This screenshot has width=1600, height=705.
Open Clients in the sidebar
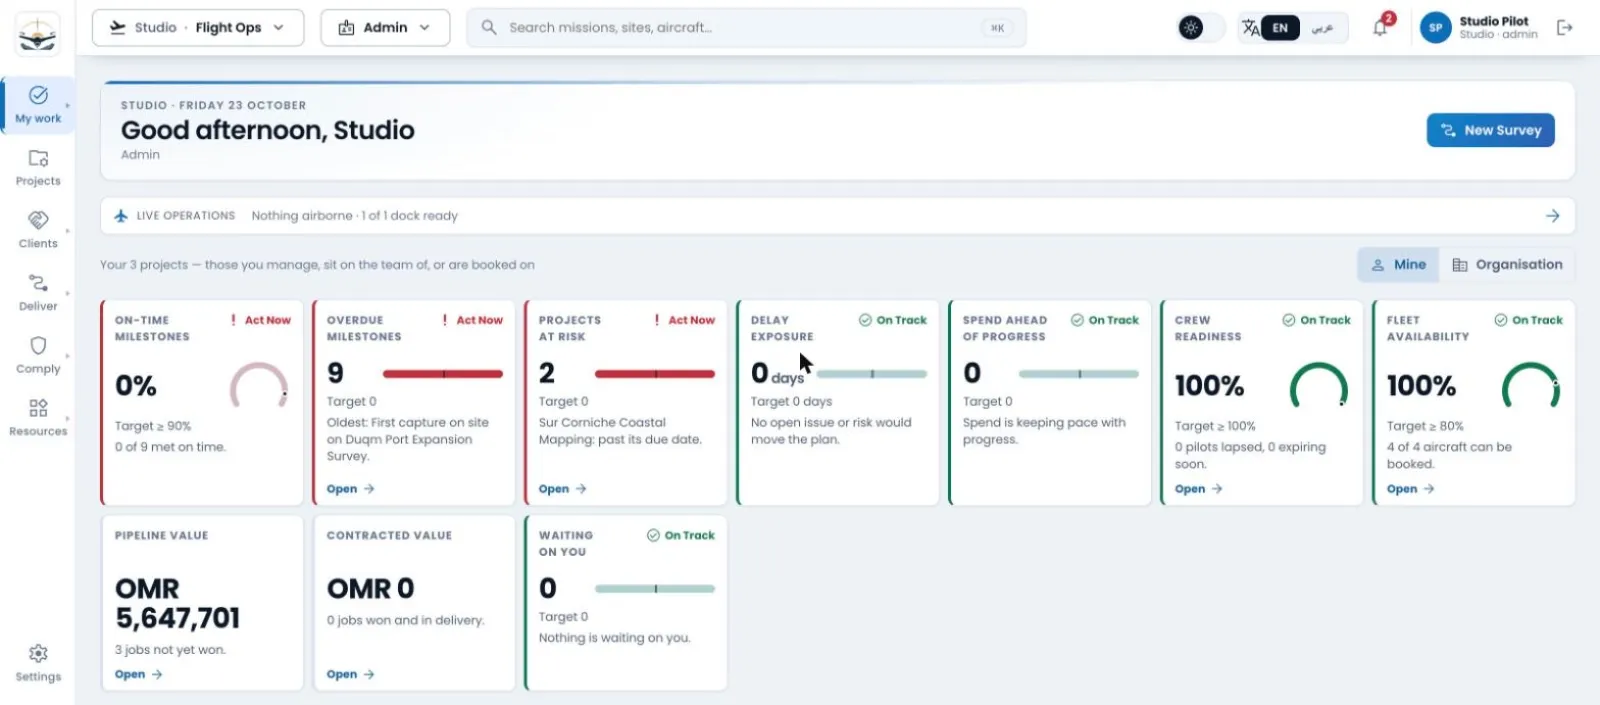coord(38,230)
